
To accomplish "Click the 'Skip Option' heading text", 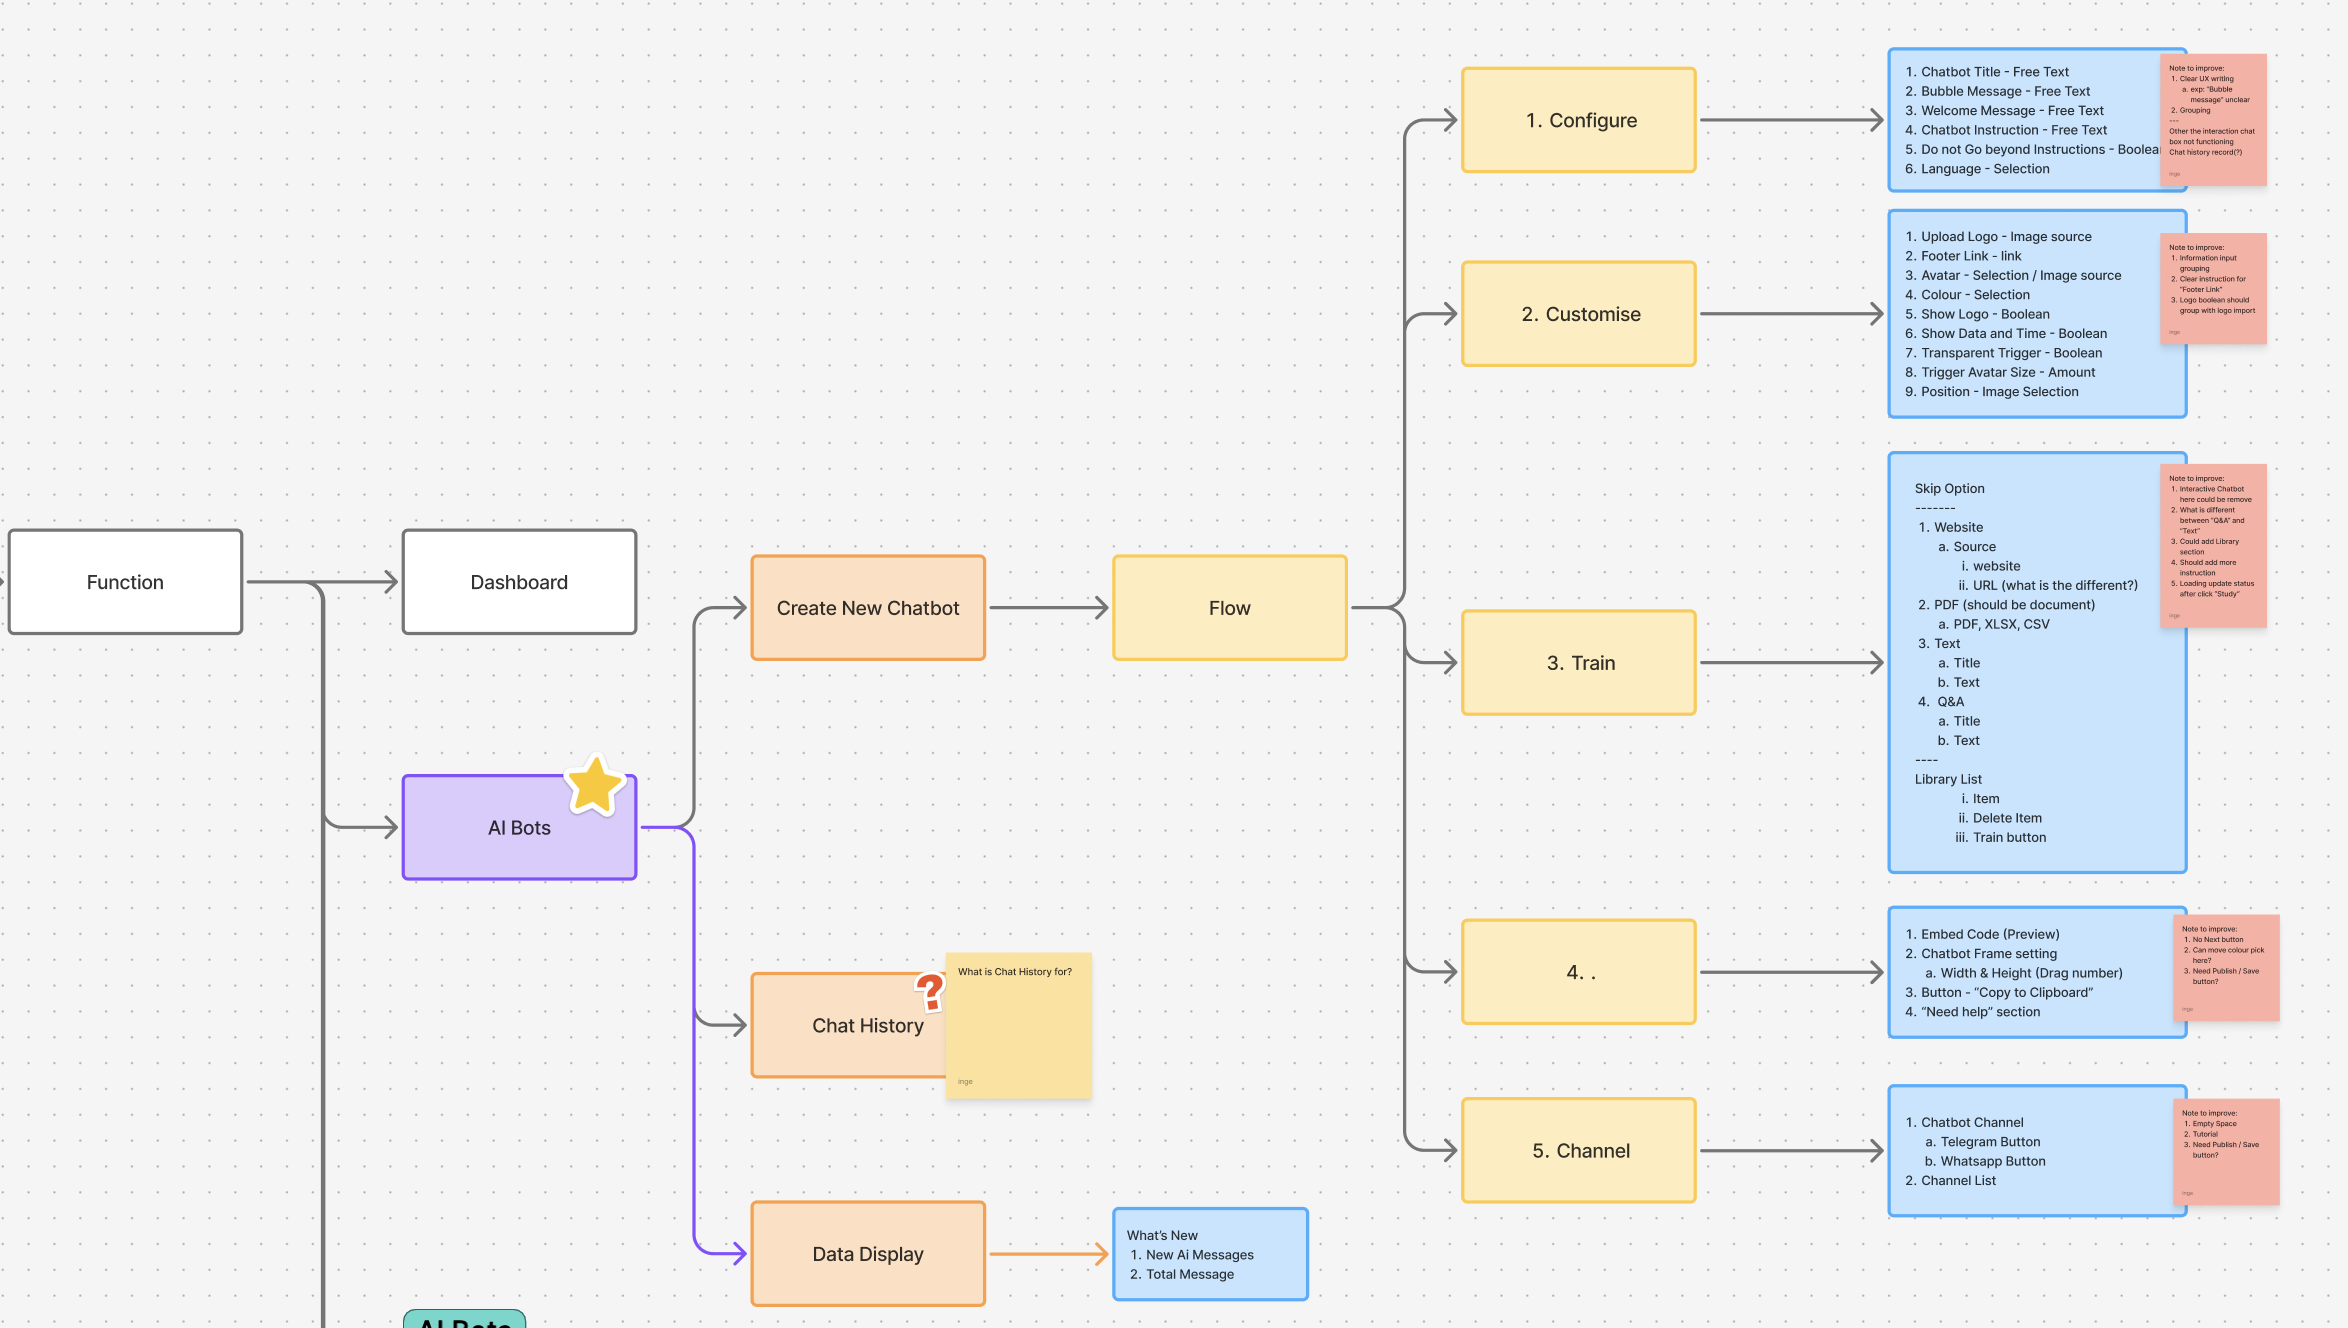I will 1950,489.
